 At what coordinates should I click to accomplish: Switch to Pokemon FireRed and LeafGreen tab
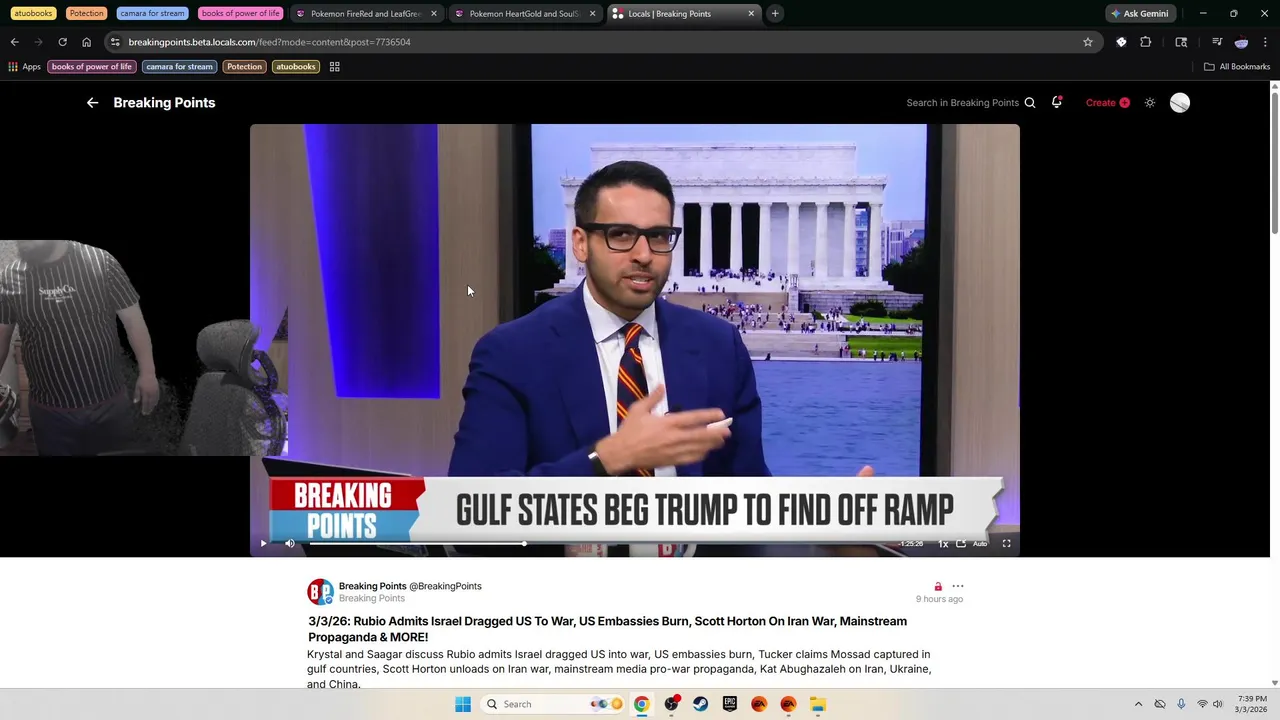366,14
